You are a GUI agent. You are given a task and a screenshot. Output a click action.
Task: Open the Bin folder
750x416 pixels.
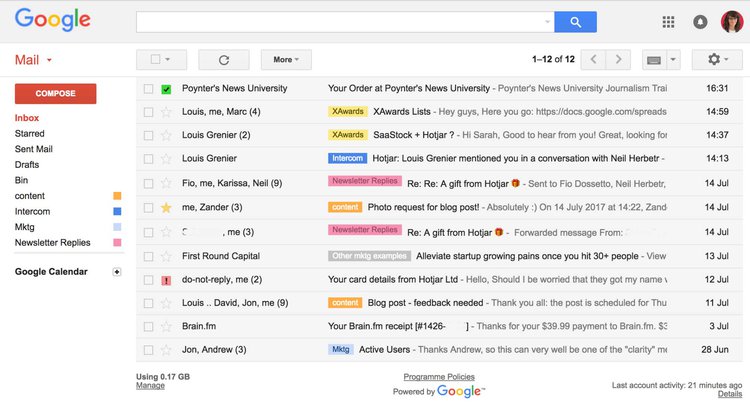pyautogui.click(x=21, y=180)
